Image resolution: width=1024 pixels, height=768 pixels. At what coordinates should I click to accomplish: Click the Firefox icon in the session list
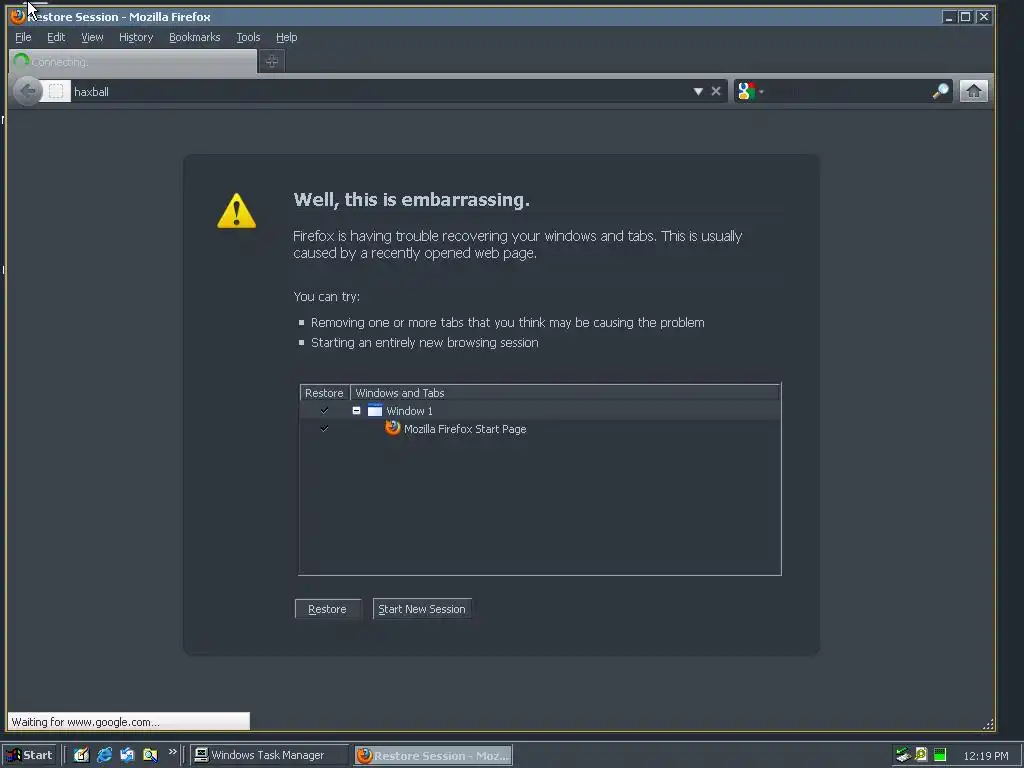(x=392, y=428)
